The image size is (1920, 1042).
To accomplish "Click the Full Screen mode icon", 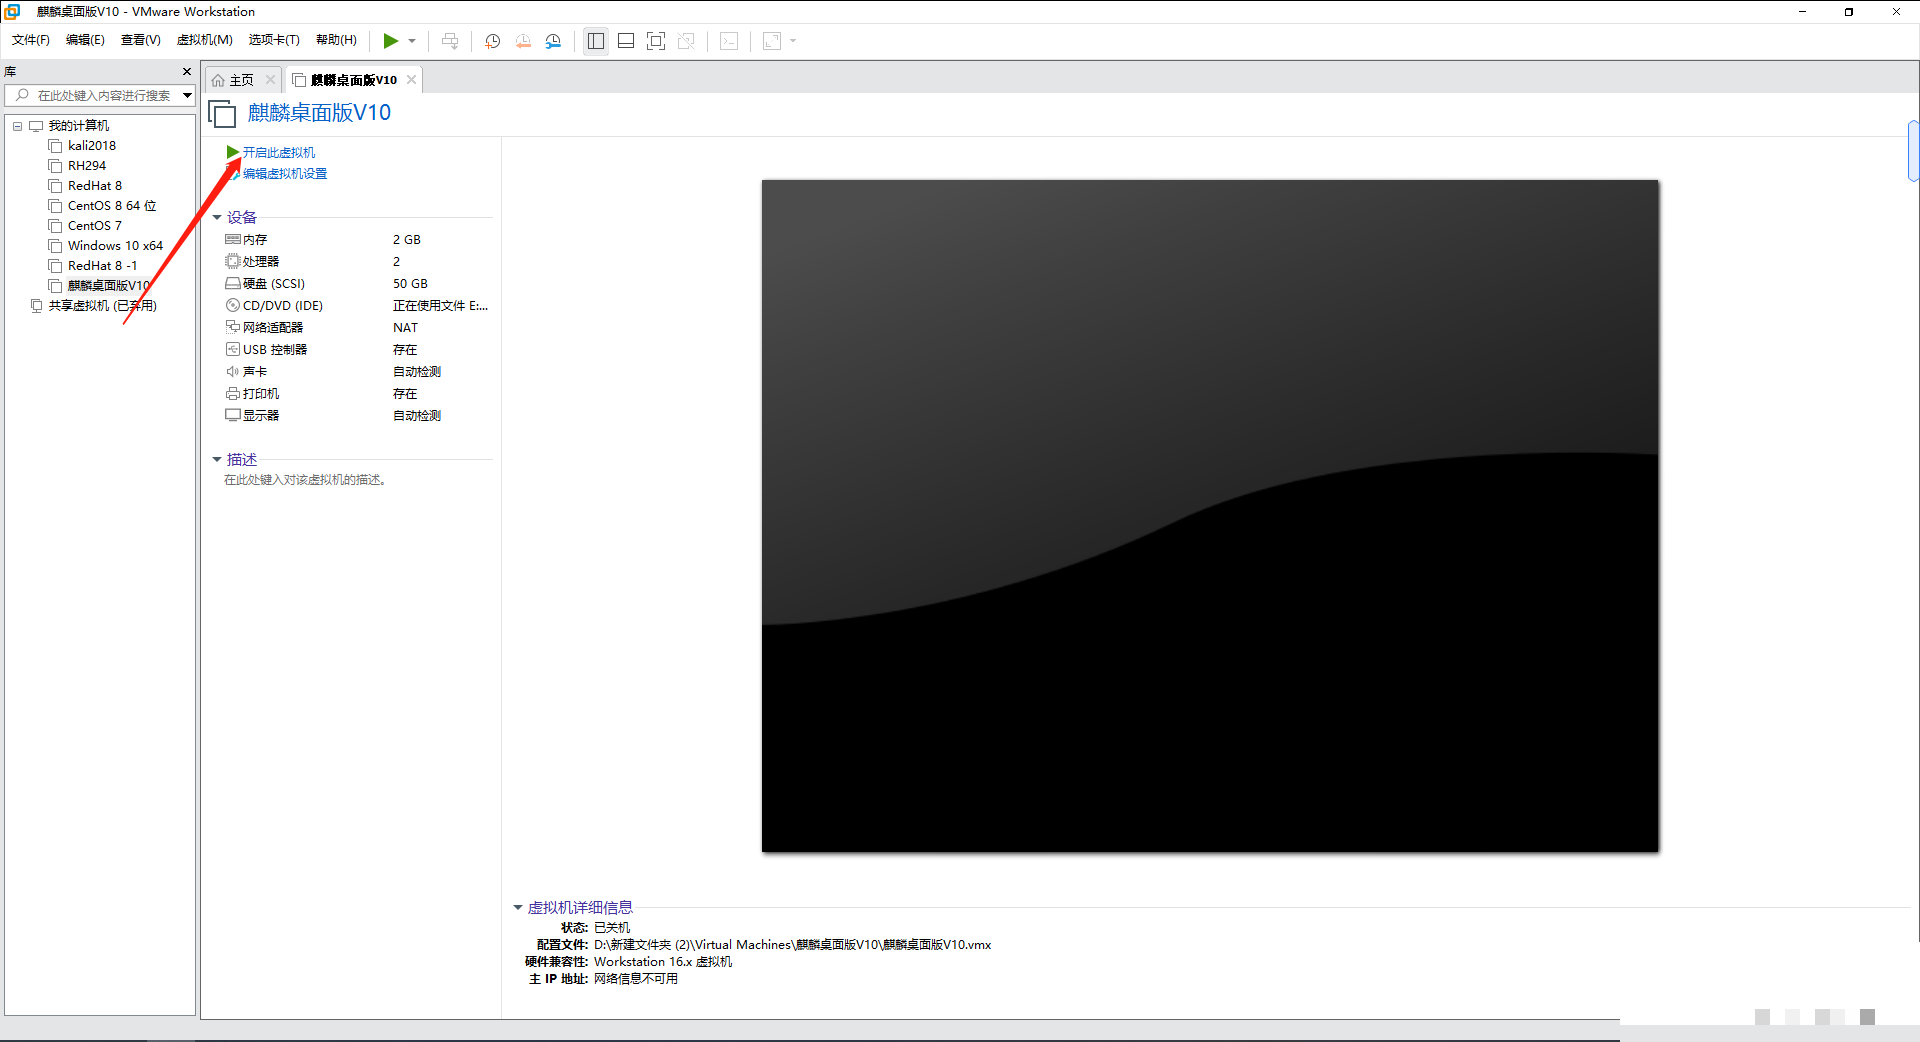I will (656, 41).
